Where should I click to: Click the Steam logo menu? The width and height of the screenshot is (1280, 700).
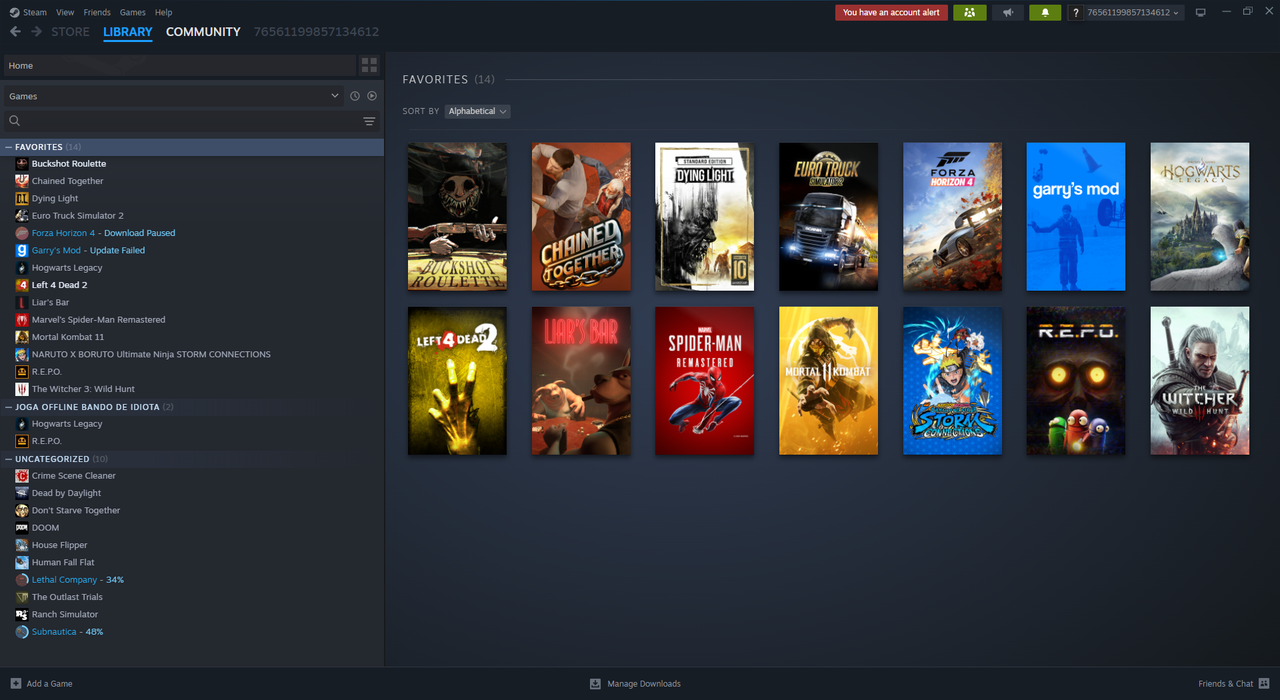pos(28,12)
